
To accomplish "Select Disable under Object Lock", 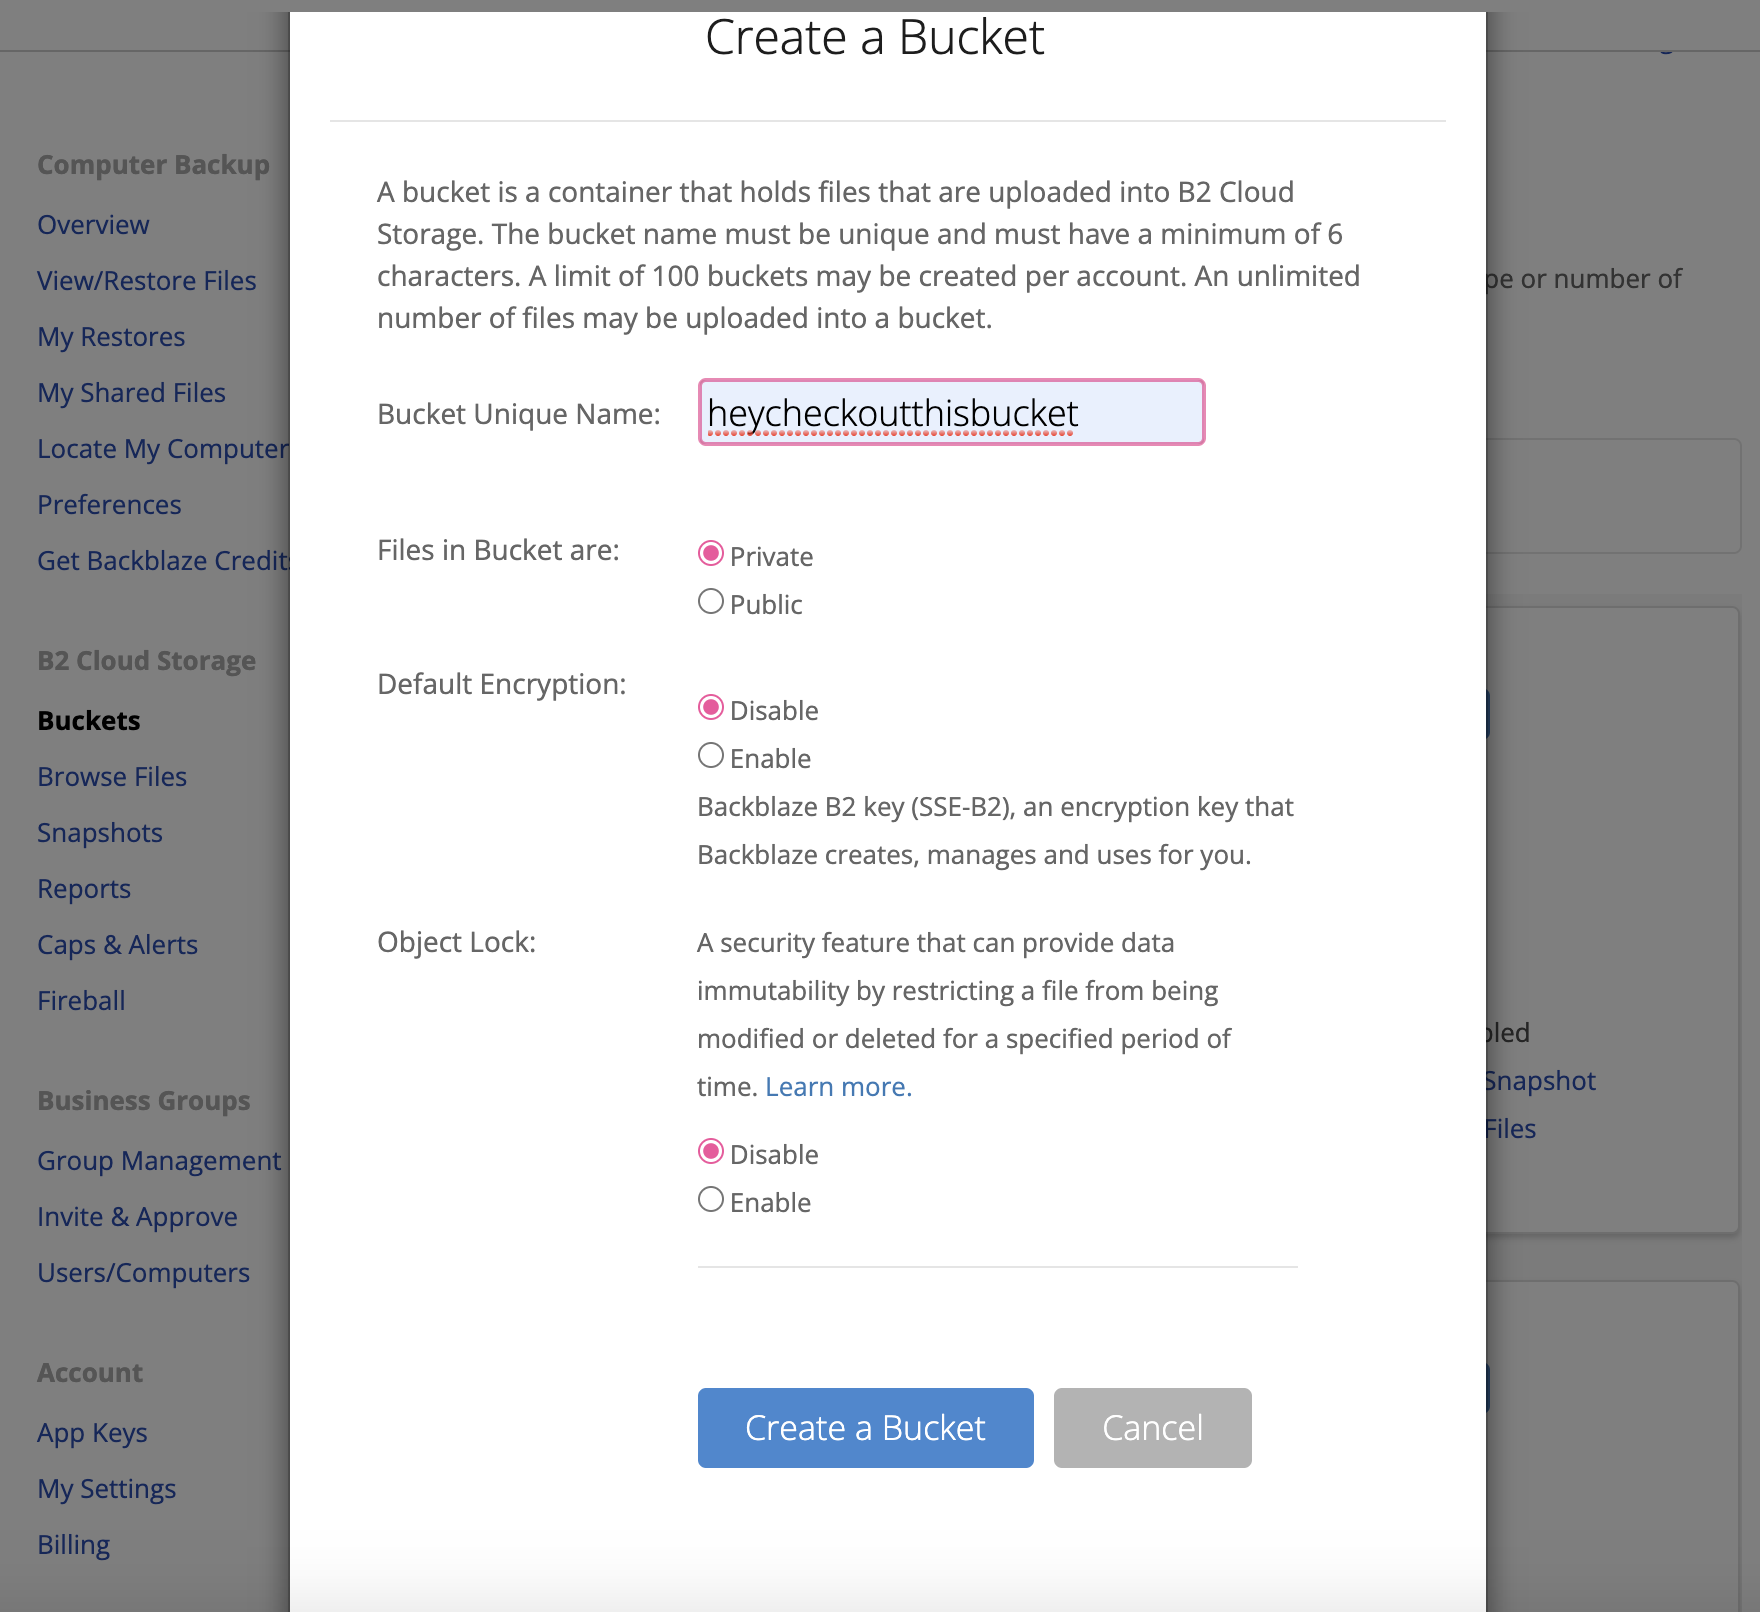I will [x=711, y=1152].
